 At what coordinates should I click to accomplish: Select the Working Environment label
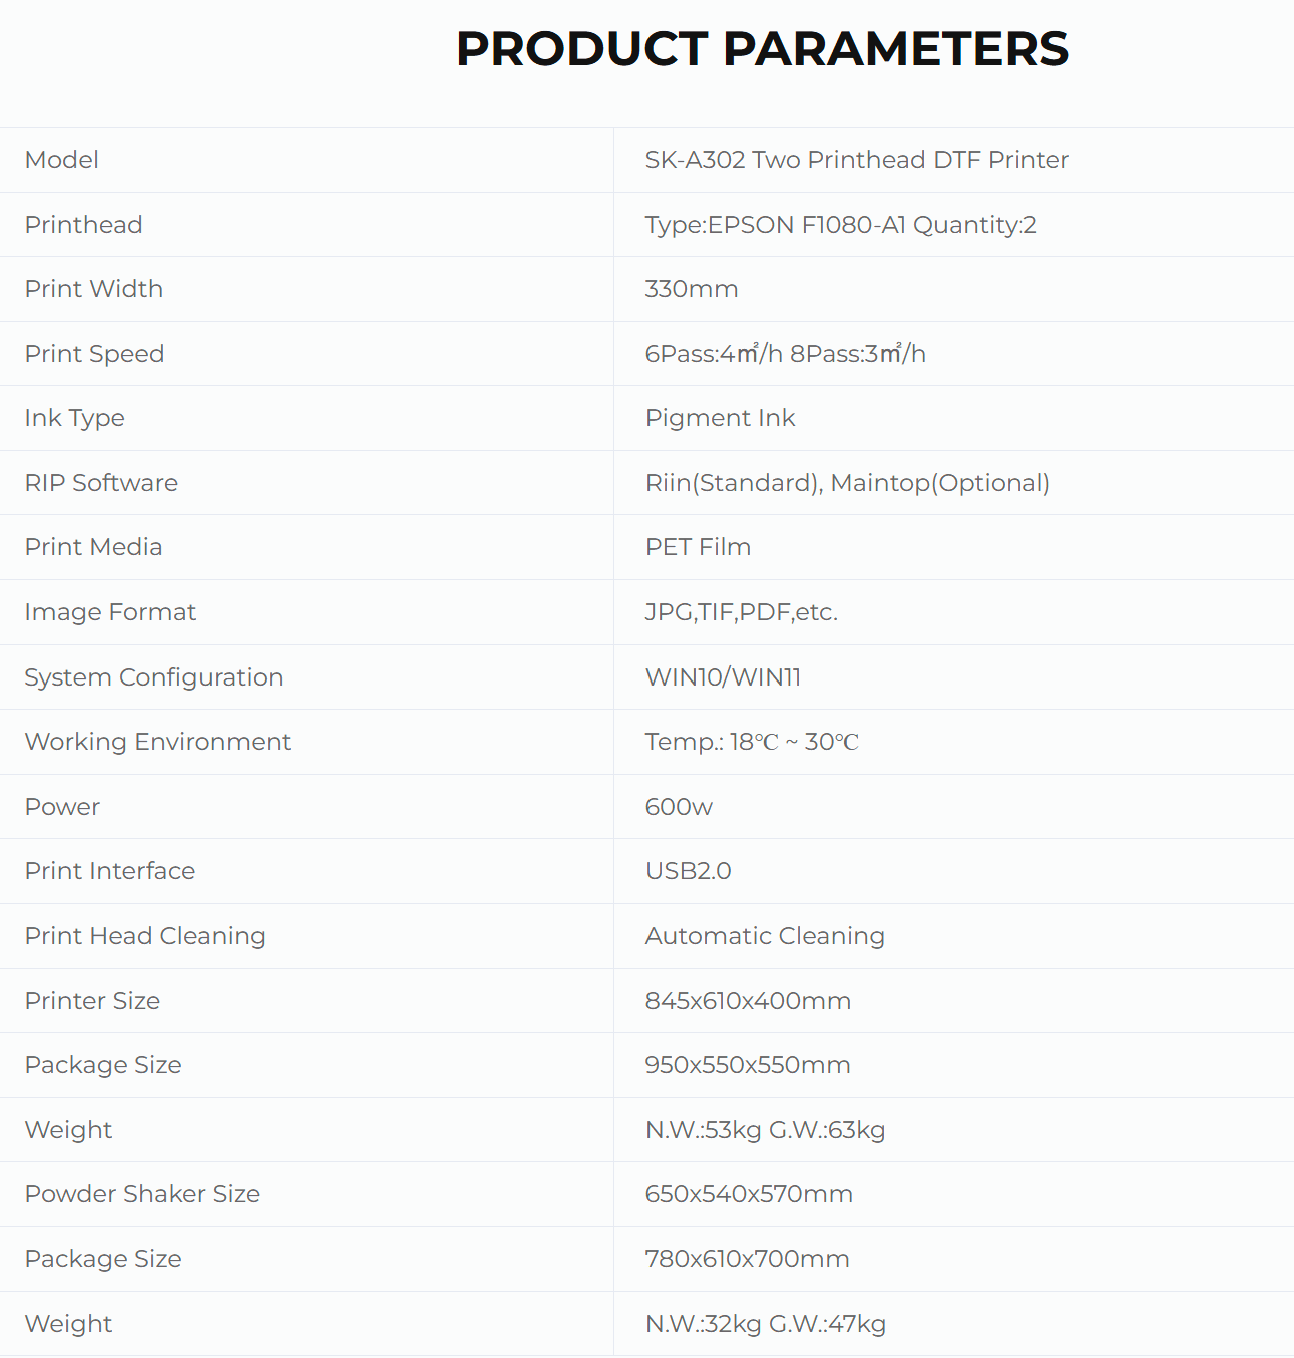click(x=158, y=742)
